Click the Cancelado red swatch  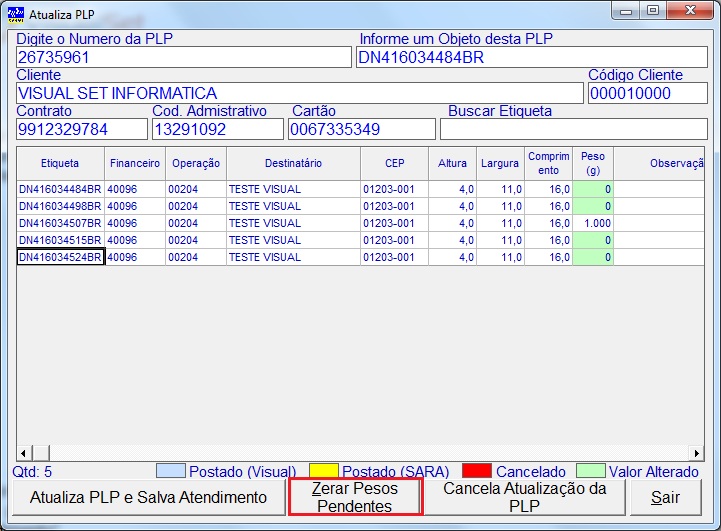(477, 471)
